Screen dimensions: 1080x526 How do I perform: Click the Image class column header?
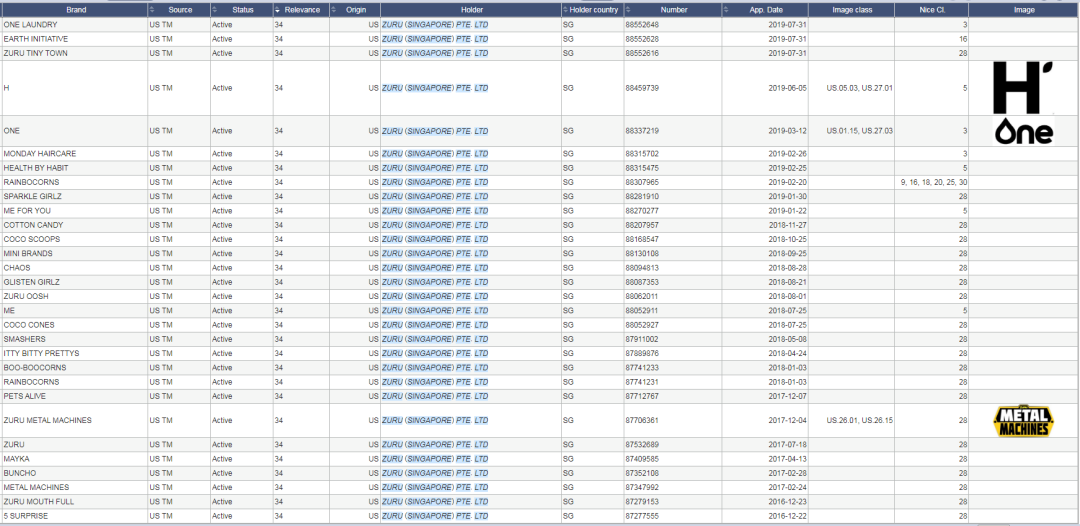coord(852,10)
